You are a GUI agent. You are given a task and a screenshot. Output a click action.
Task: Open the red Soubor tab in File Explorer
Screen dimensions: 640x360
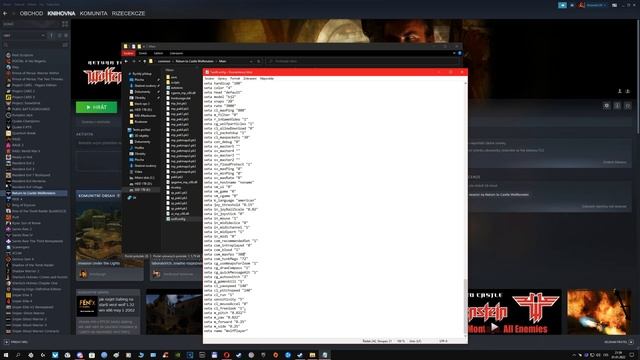(x=129, y=53)
